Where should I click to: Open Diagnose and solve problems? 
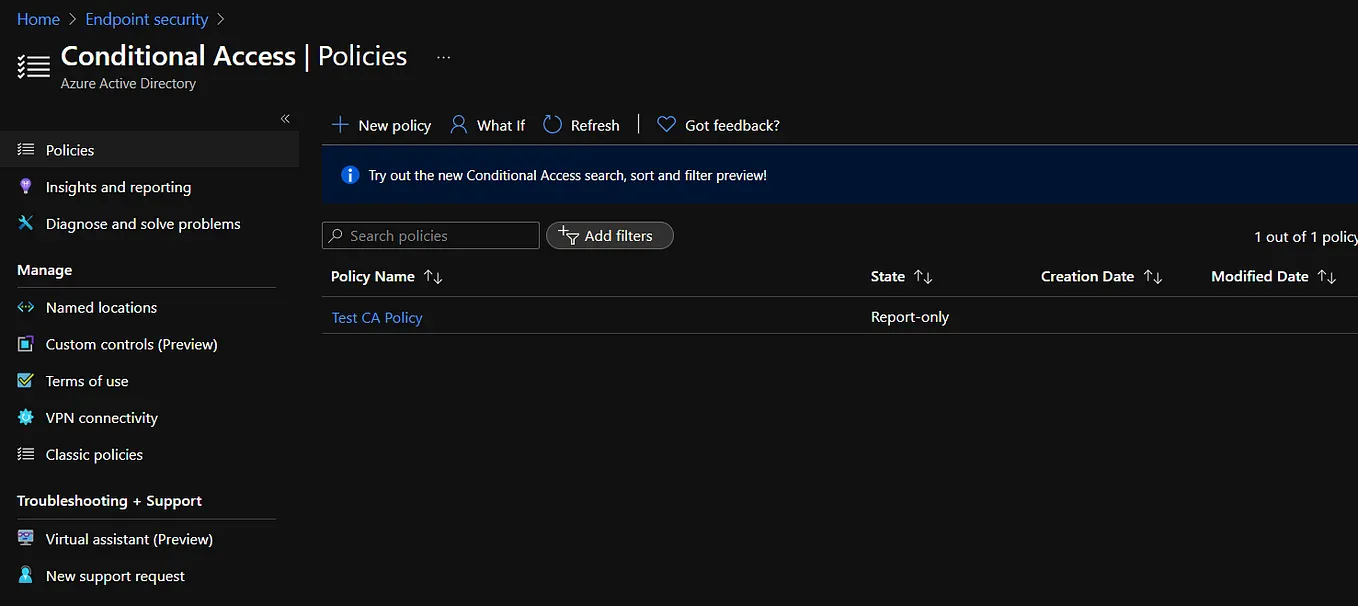click(x=143, y=223)
